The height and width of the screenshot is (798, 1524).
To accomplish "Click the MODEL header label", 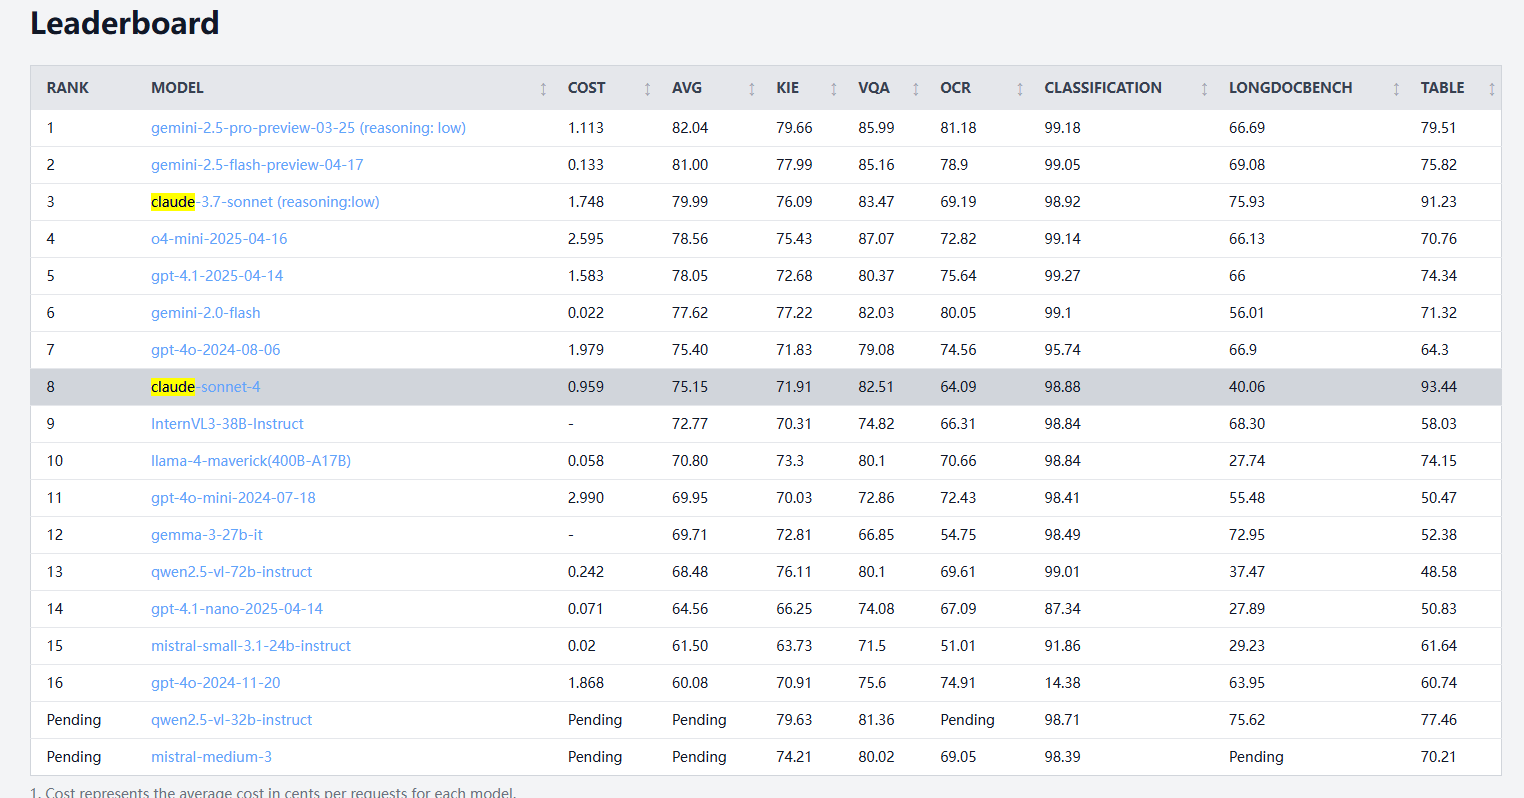I will pos(177,88).
